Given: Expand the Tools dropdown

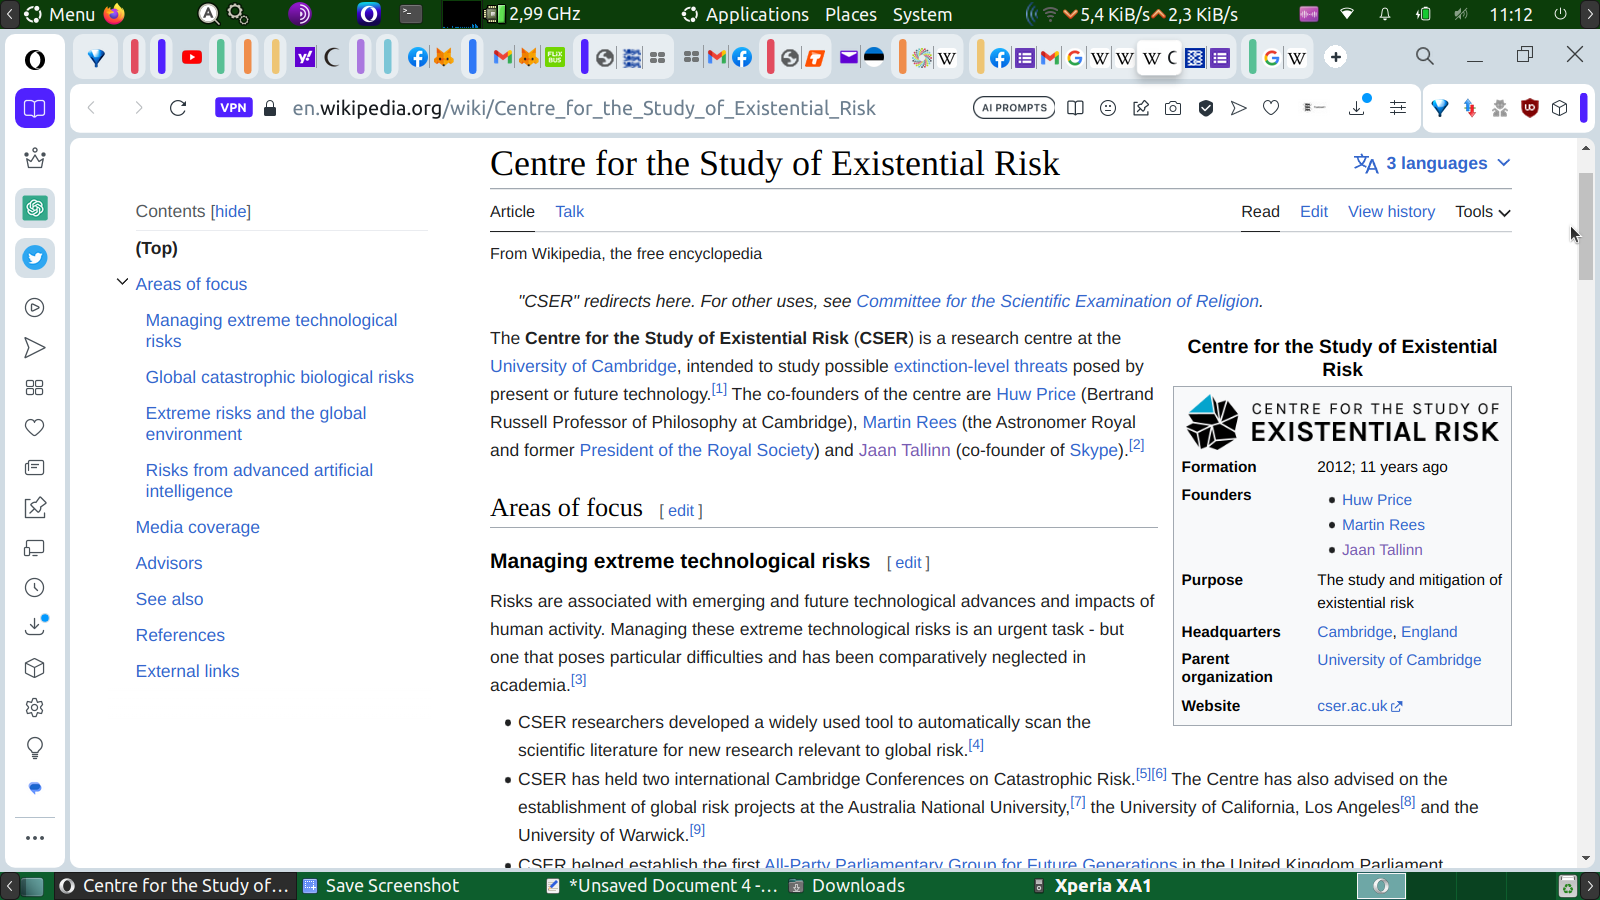Looking at the screenshot, I should [x=1483, y=212].
